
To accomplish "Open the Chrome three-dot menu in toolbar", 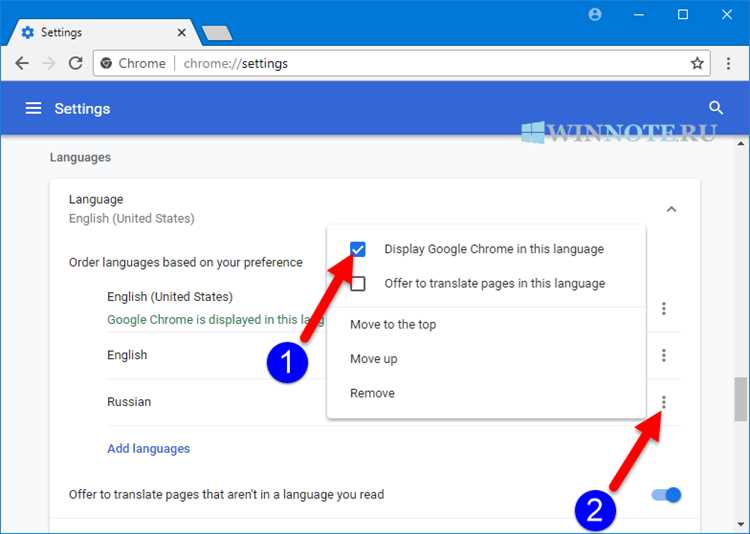I will [728, 63].
